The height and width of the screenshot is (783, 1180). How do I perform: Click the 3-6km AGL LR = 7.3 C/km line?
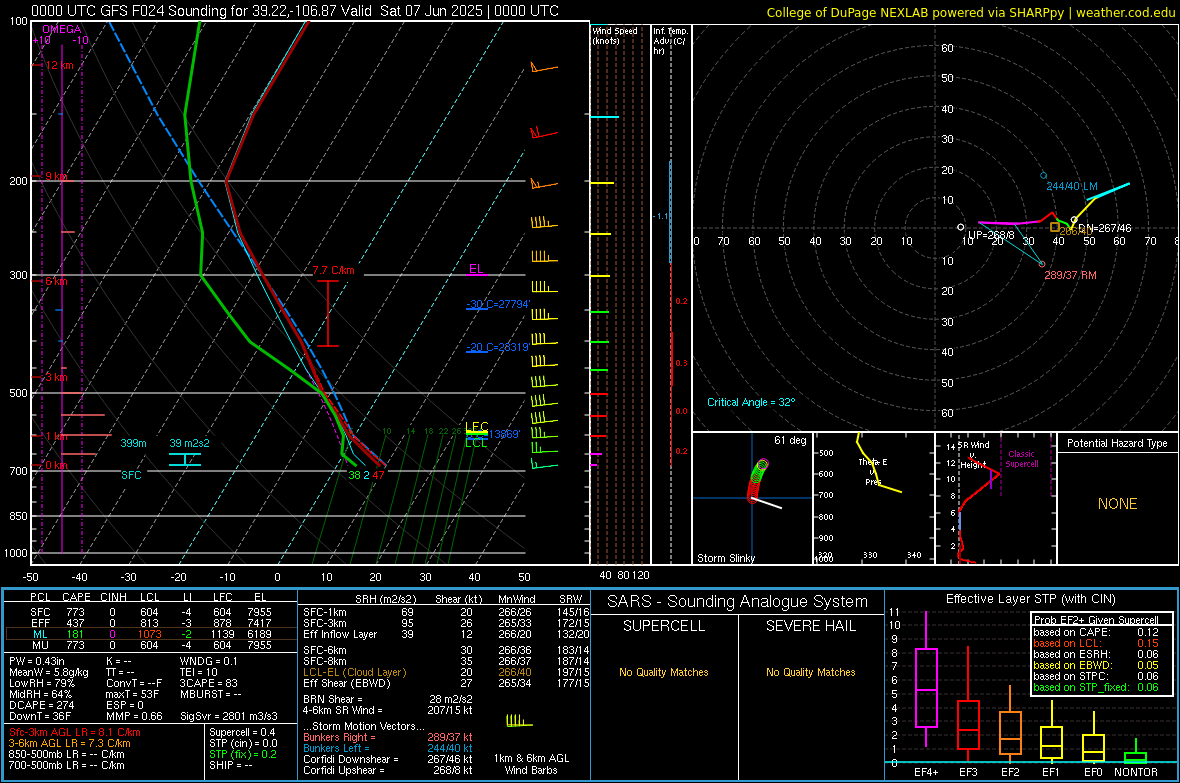(x=69, y=743)
